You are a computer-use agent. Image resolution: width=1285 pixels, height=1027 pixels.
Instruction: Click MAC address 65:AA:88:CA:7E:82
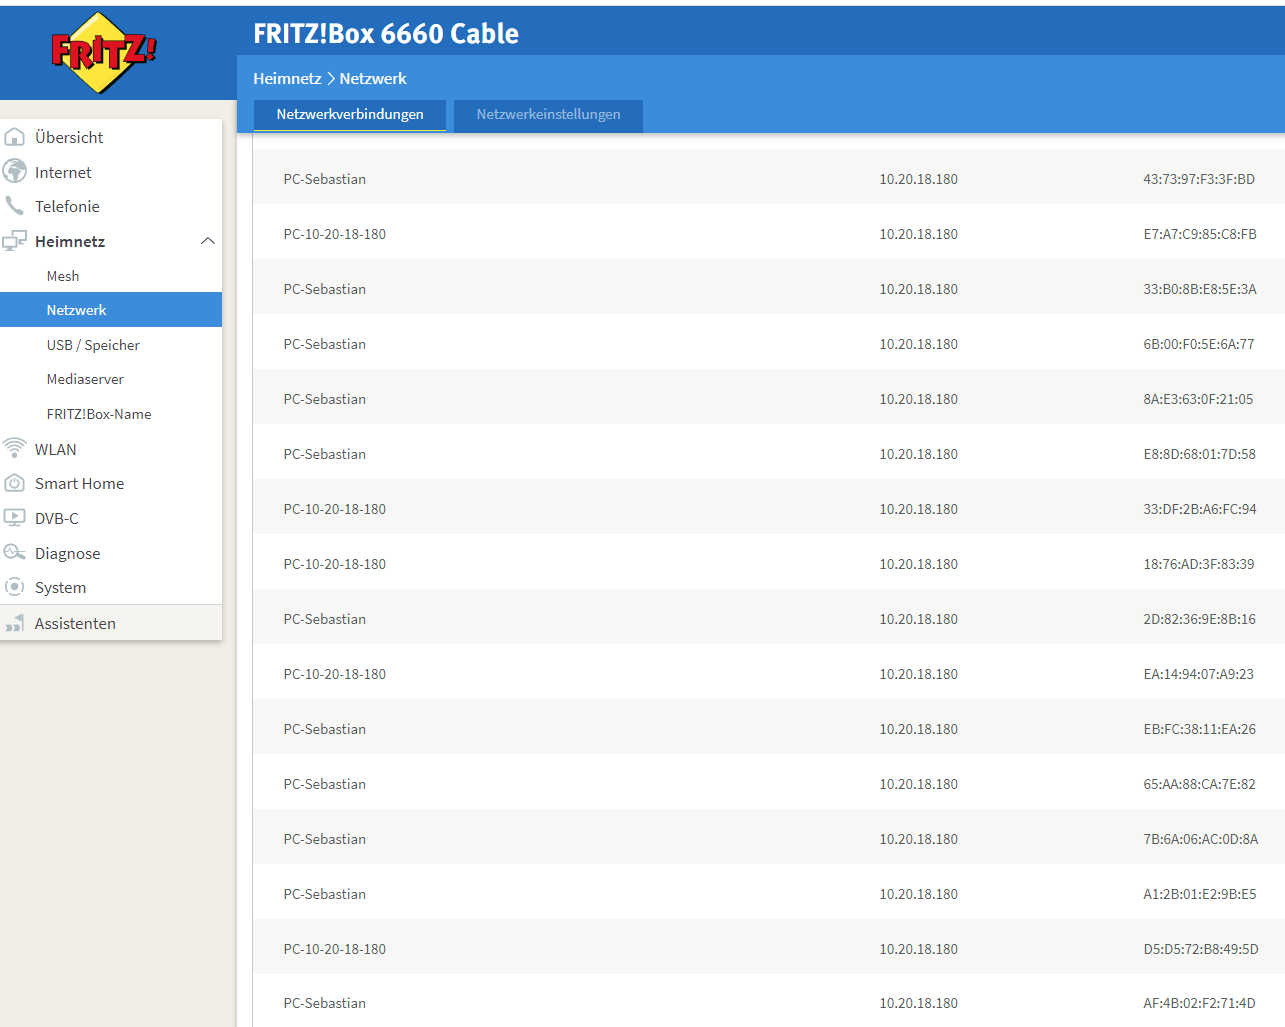point(1200,784)
